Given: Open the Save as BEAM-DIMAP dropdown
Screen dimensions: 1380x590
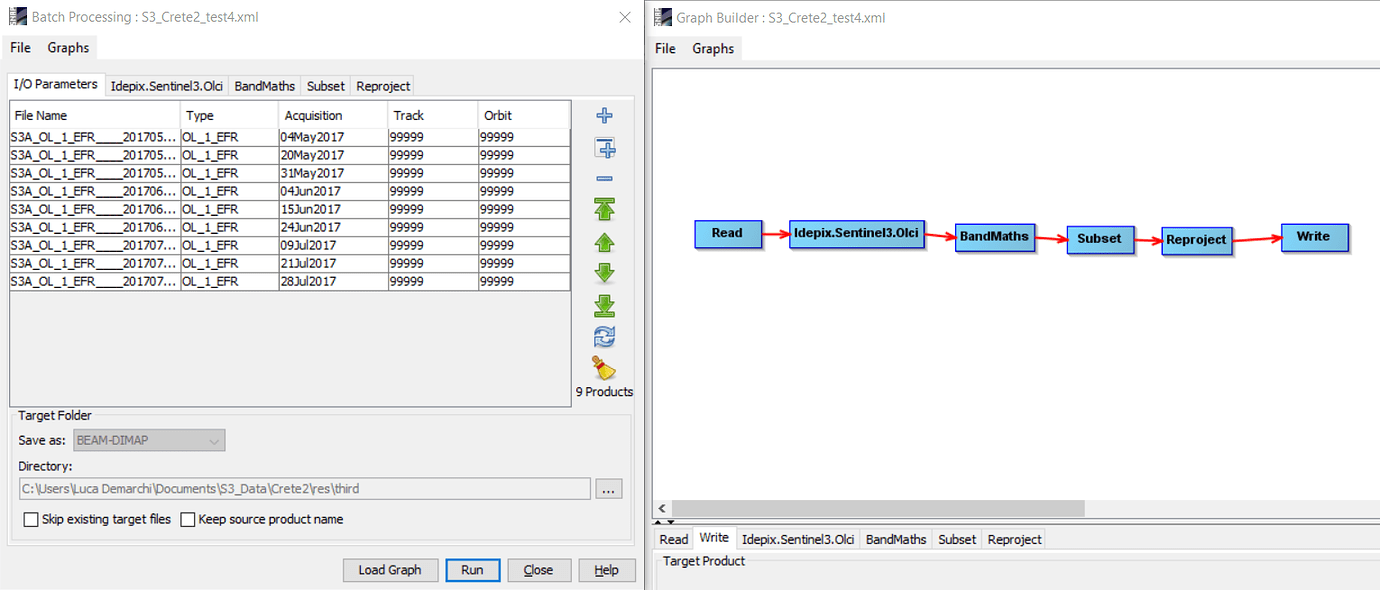Looking at the screenshot, I should (x=149, y=441).
